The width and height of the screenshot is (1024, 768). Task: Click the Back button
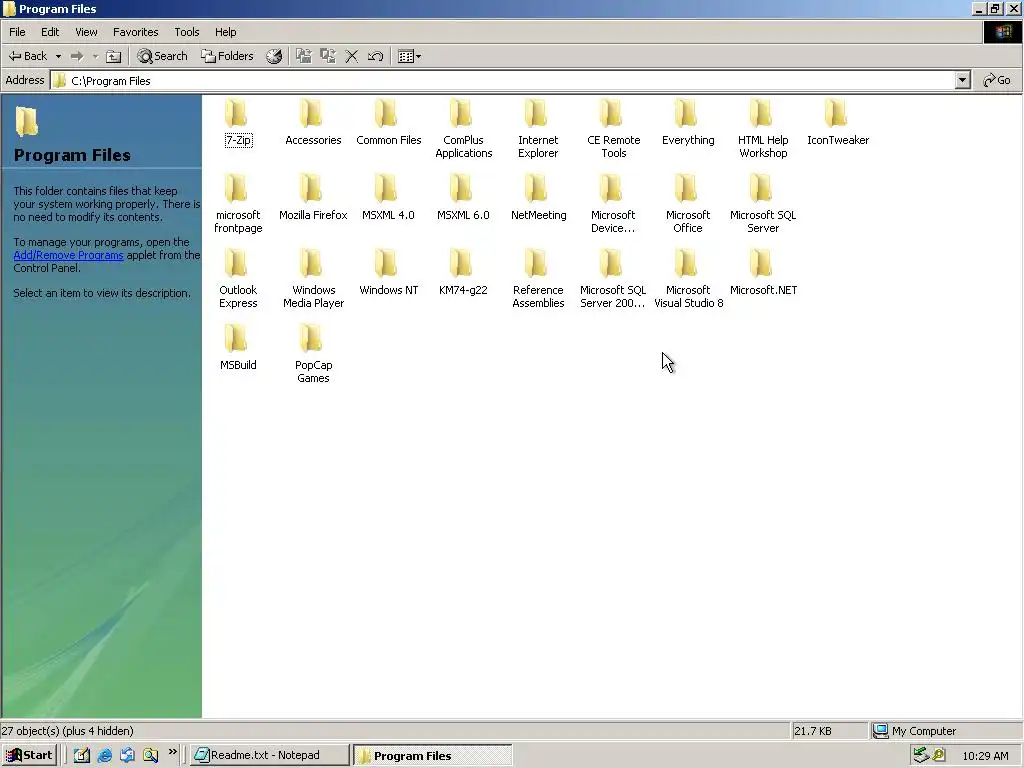click(x=28, y=56)
